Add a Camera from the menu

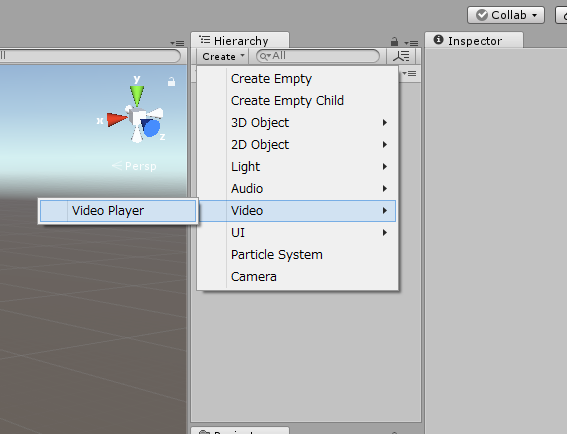(x=298, y=277)
